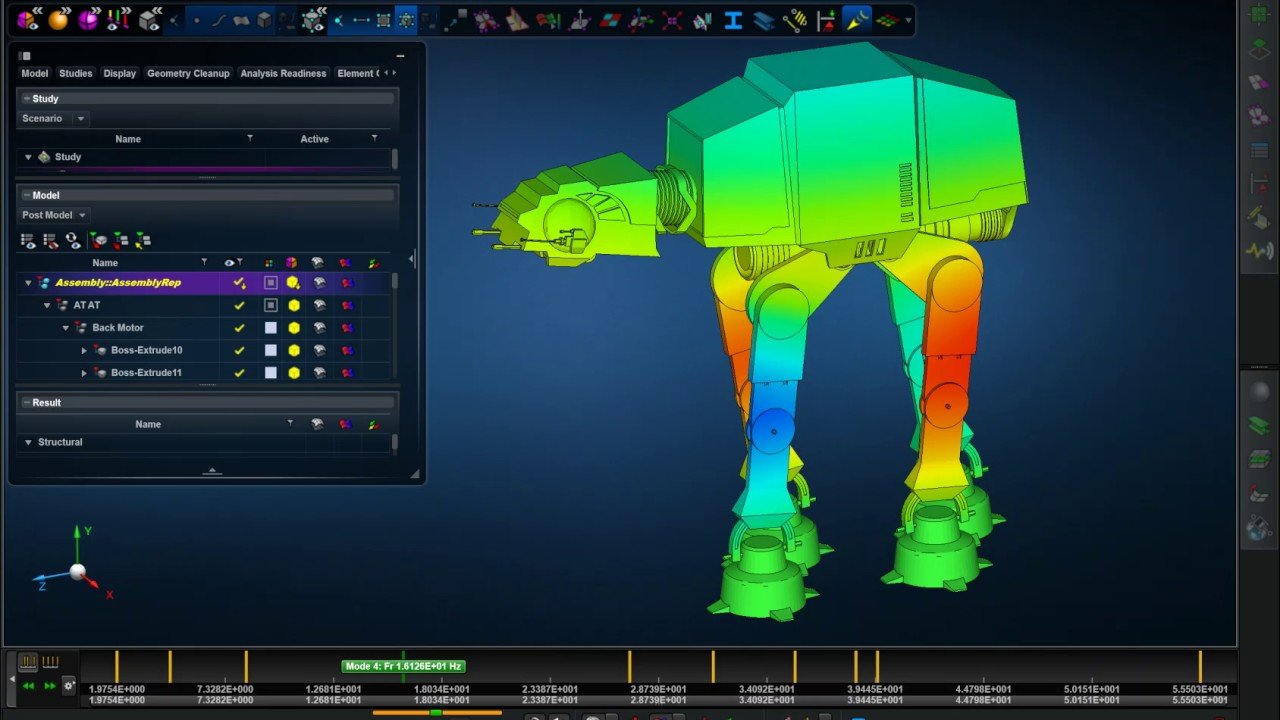Viewport: 1280px width, 720px height.
Task: Click the green-funnel part filter icon
Action: point(98,241)
